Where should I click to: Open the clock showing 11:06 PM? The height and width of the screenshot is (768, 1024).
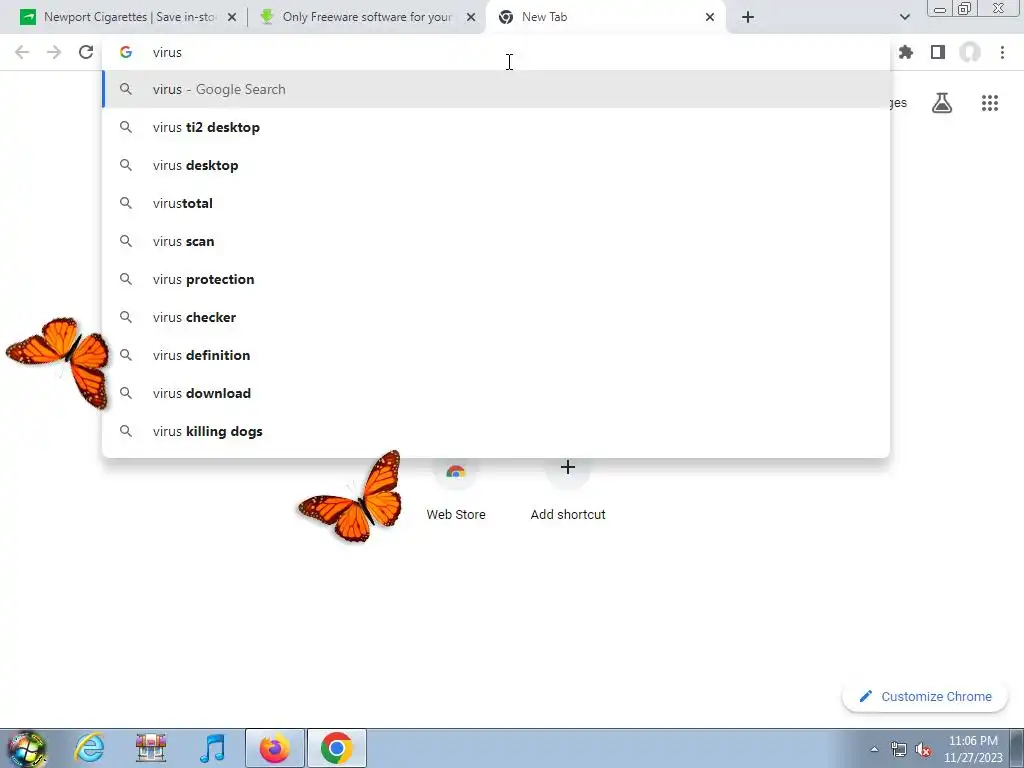[x=973, y=749]
